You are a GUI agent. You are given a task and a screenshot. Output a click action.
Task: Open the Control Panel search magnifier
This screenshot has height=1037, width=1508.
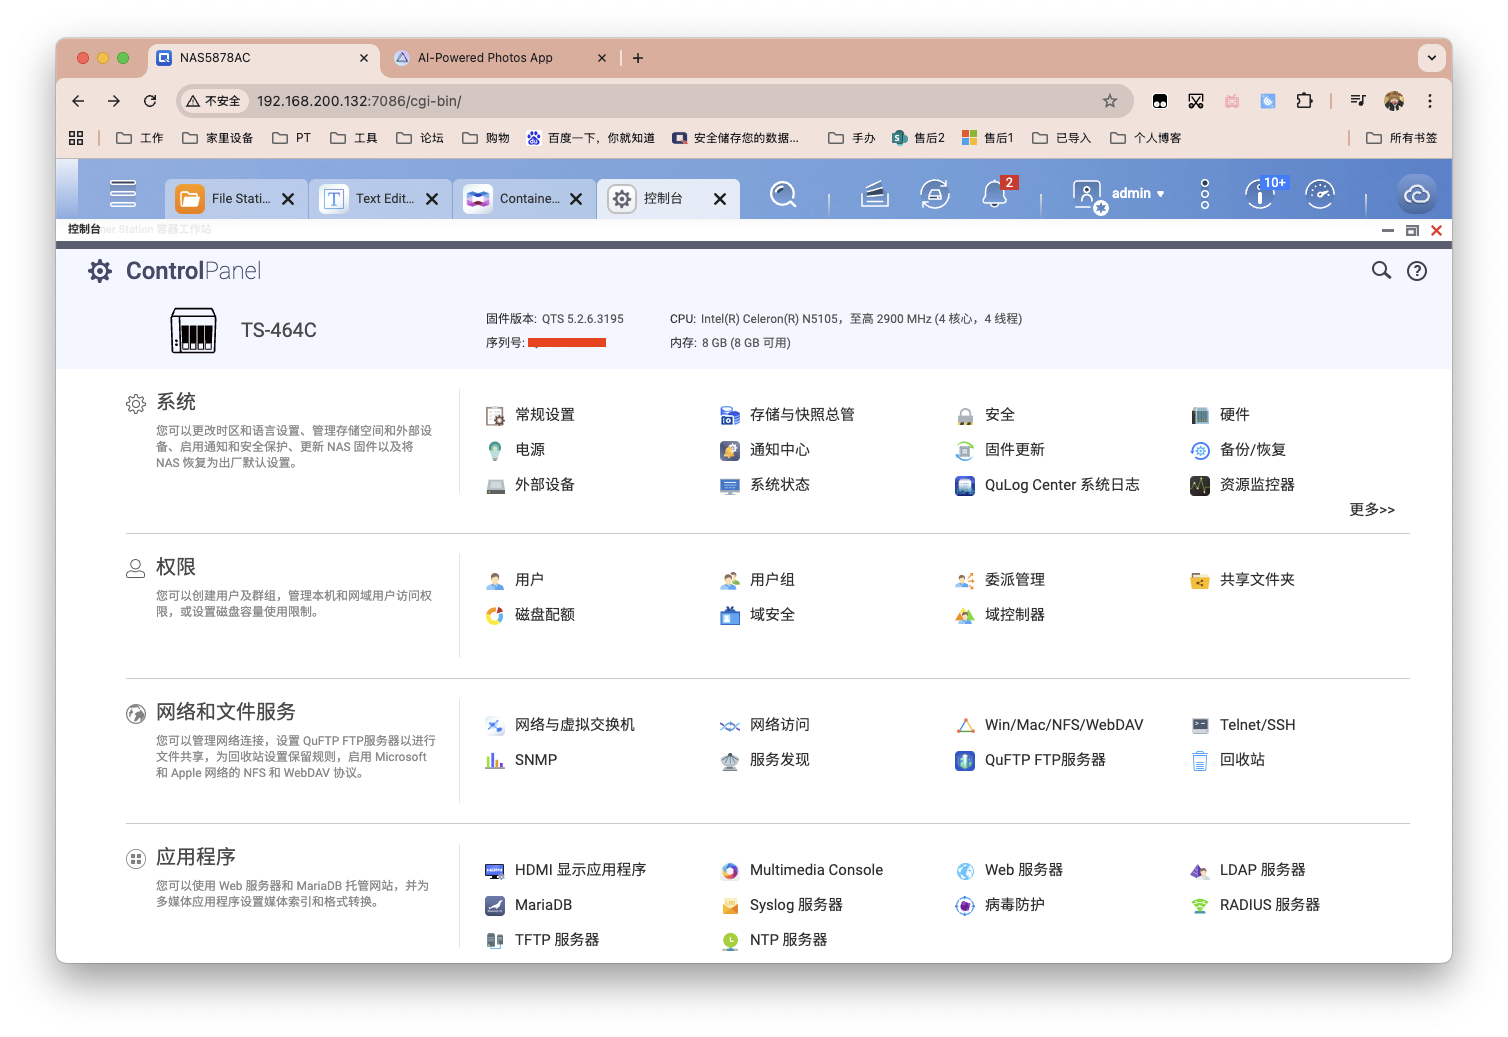coord(1381,270)
